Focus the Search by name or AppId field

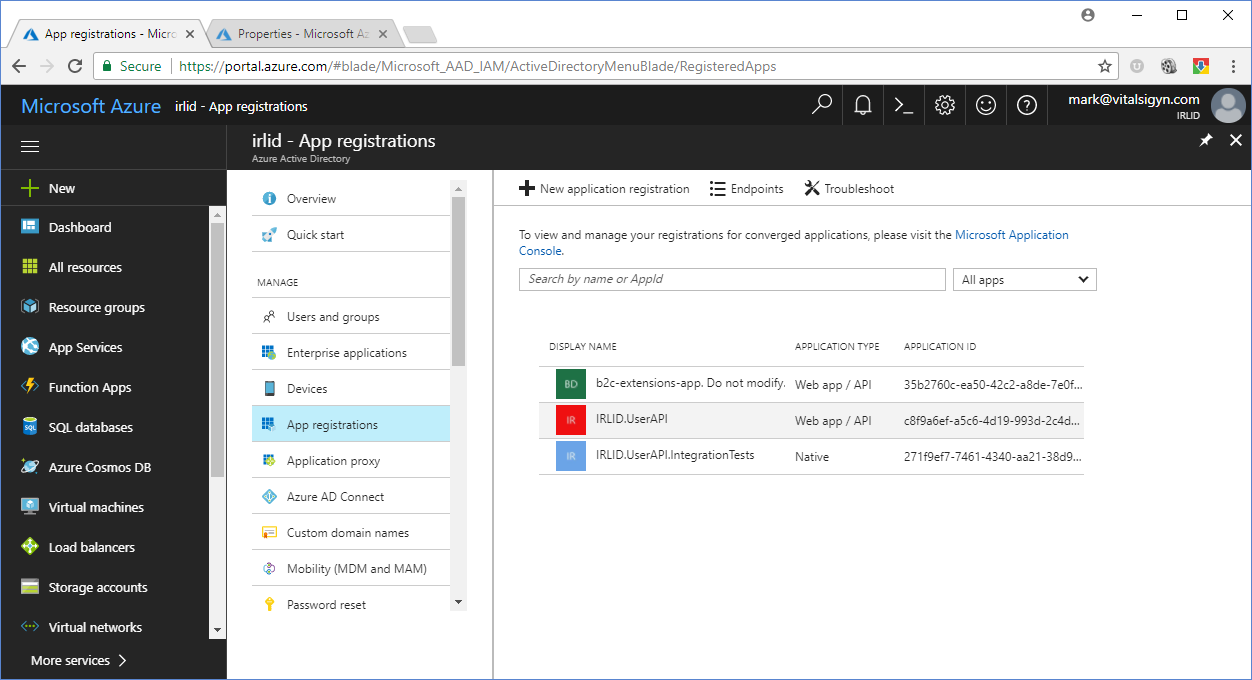pyautogui.click(x=732, y=279)
